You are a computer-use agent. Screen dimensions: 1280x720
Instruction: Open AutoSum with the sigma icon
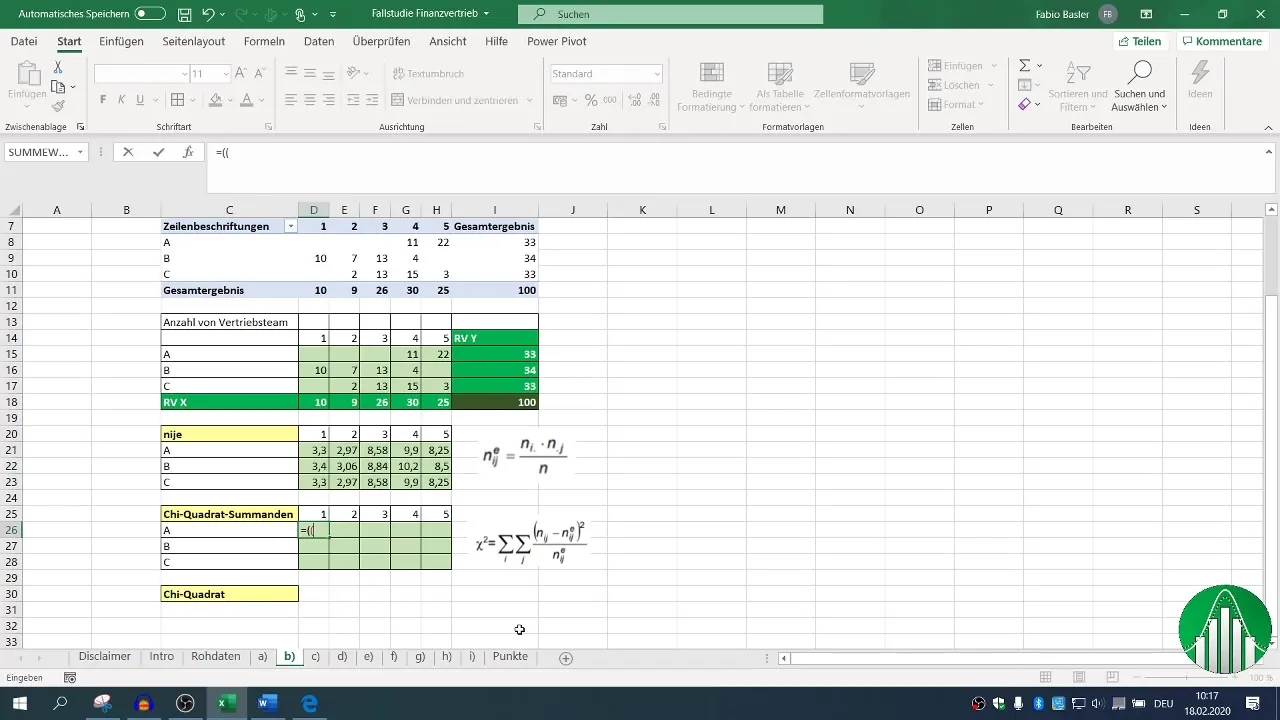point(1025,66)
